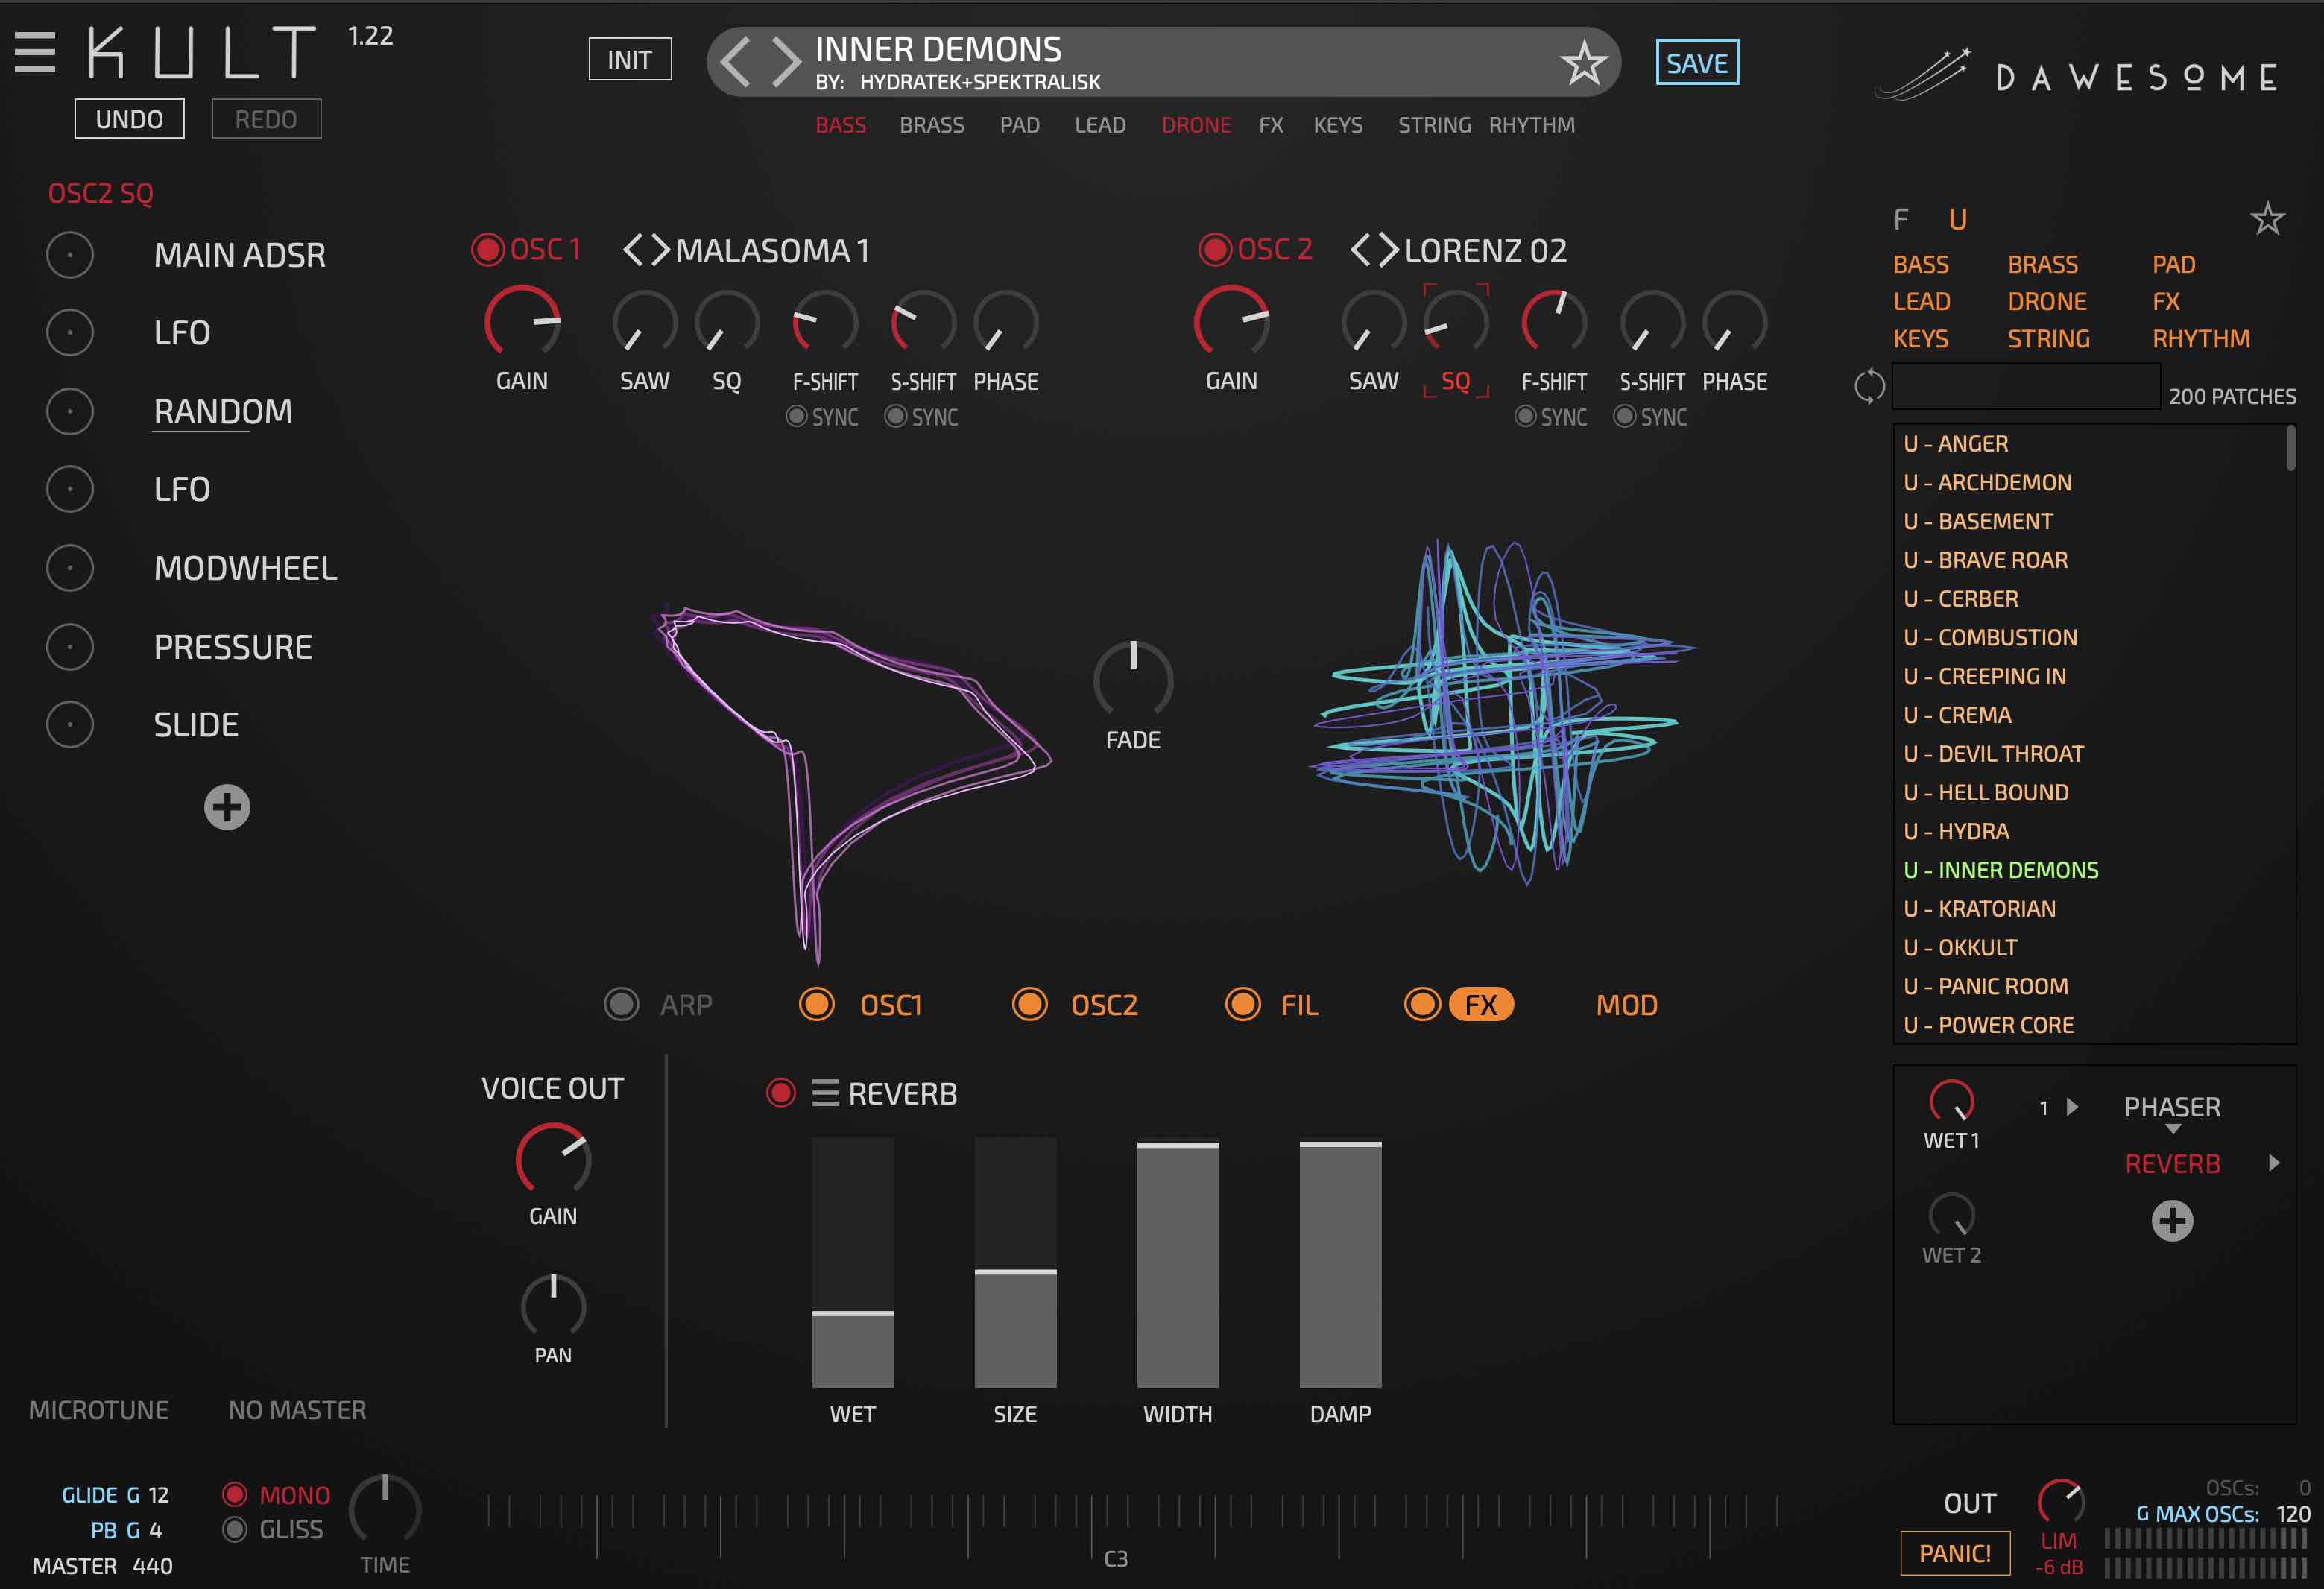Go to previous preset arrow
Image resolution: width=2324 pixels, height=1589 pixels.
(735, 62)
